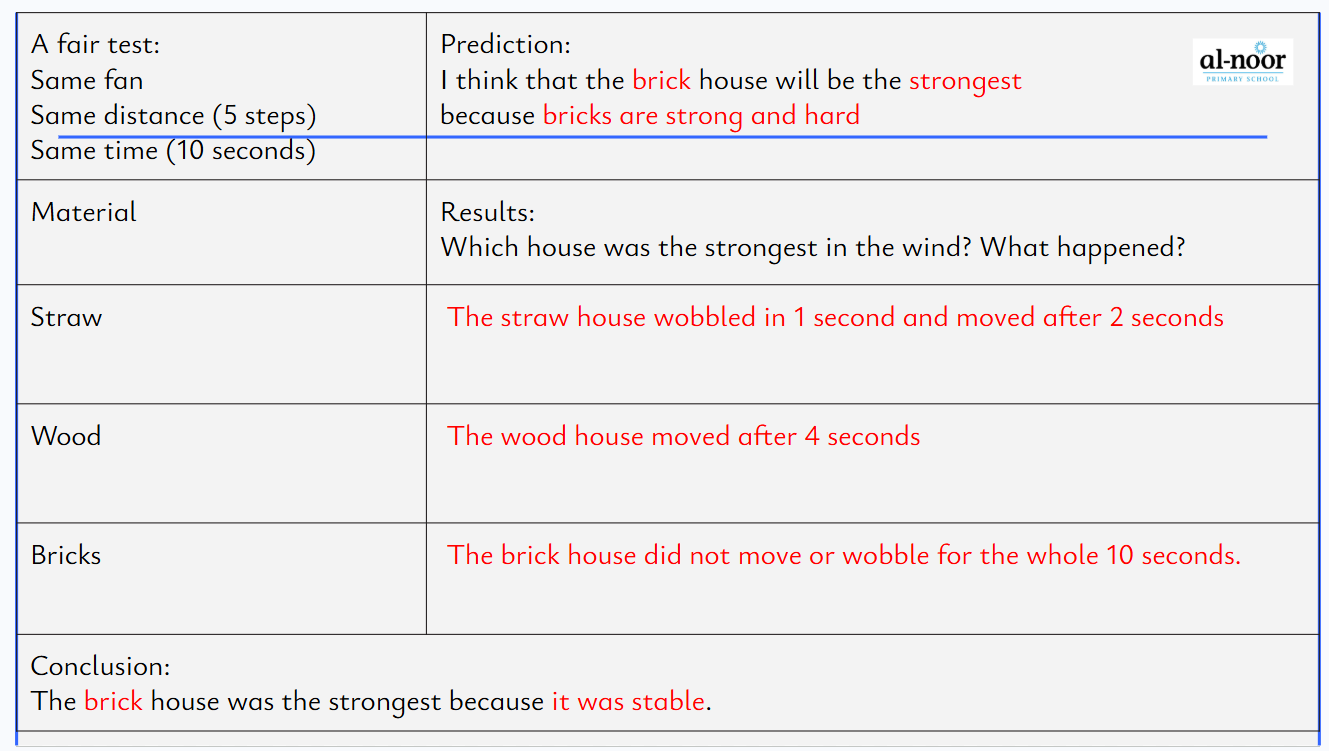Click the 'Conclusion:' heading
Screen dimensions: 1329x751
coord(100,666)
